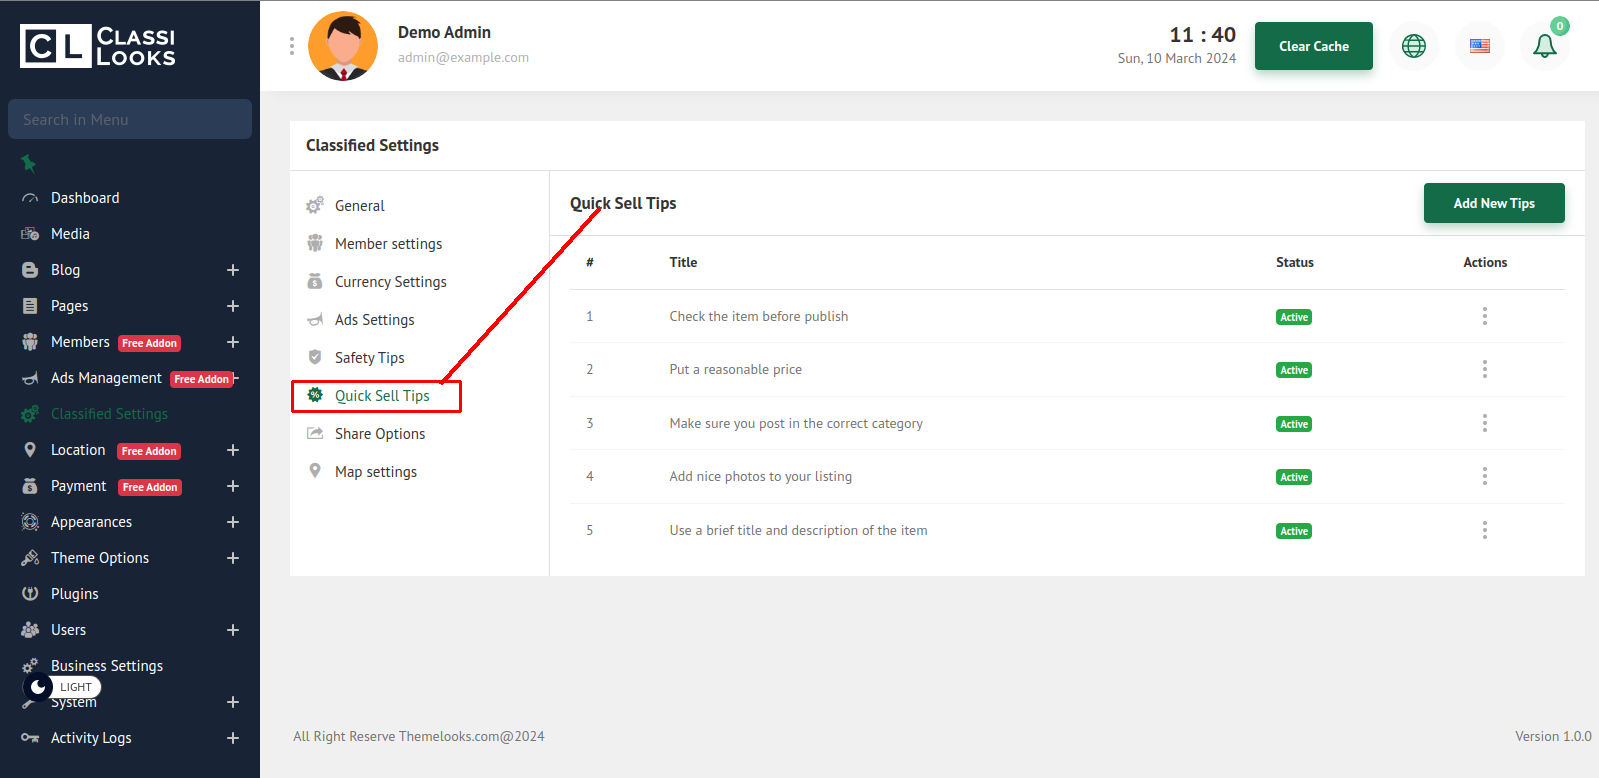Expand the Appearances sidebar submenu
This screenshot has height=778, width=1599.
(233, 522)
